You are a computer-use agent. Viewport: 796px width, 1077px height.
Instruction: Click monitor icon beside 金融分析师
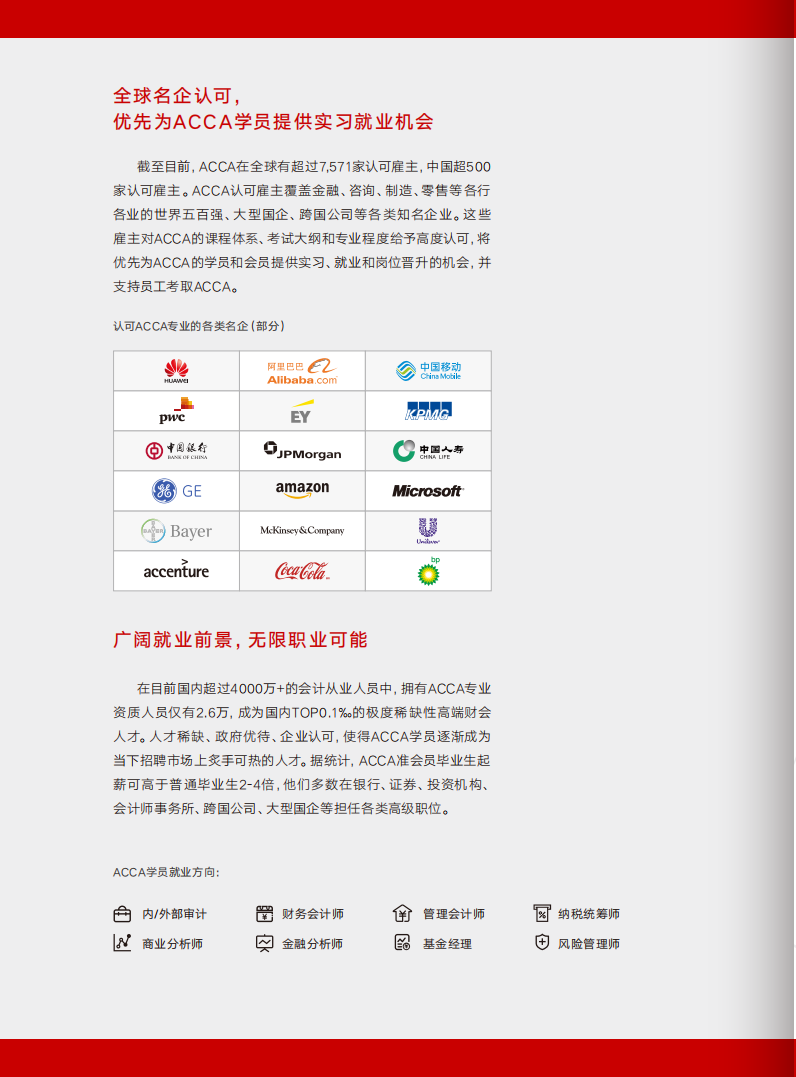click(264, 944)
